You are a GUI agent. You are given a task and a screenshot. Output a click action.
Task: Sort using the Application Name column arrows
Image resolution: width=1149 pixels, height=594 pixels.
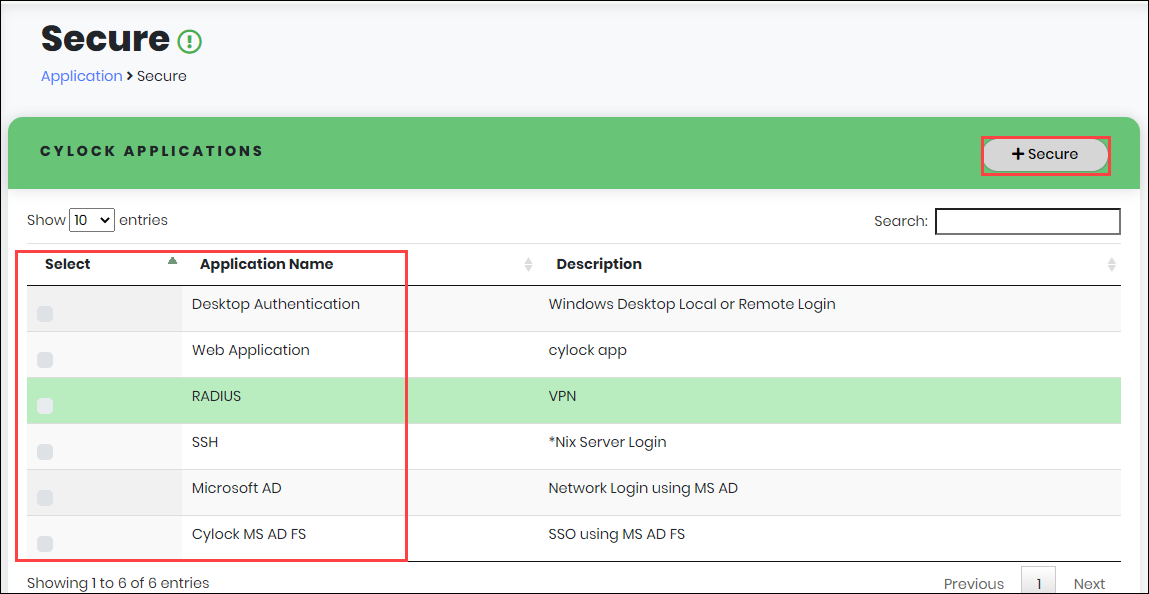(x=528, y=264)
